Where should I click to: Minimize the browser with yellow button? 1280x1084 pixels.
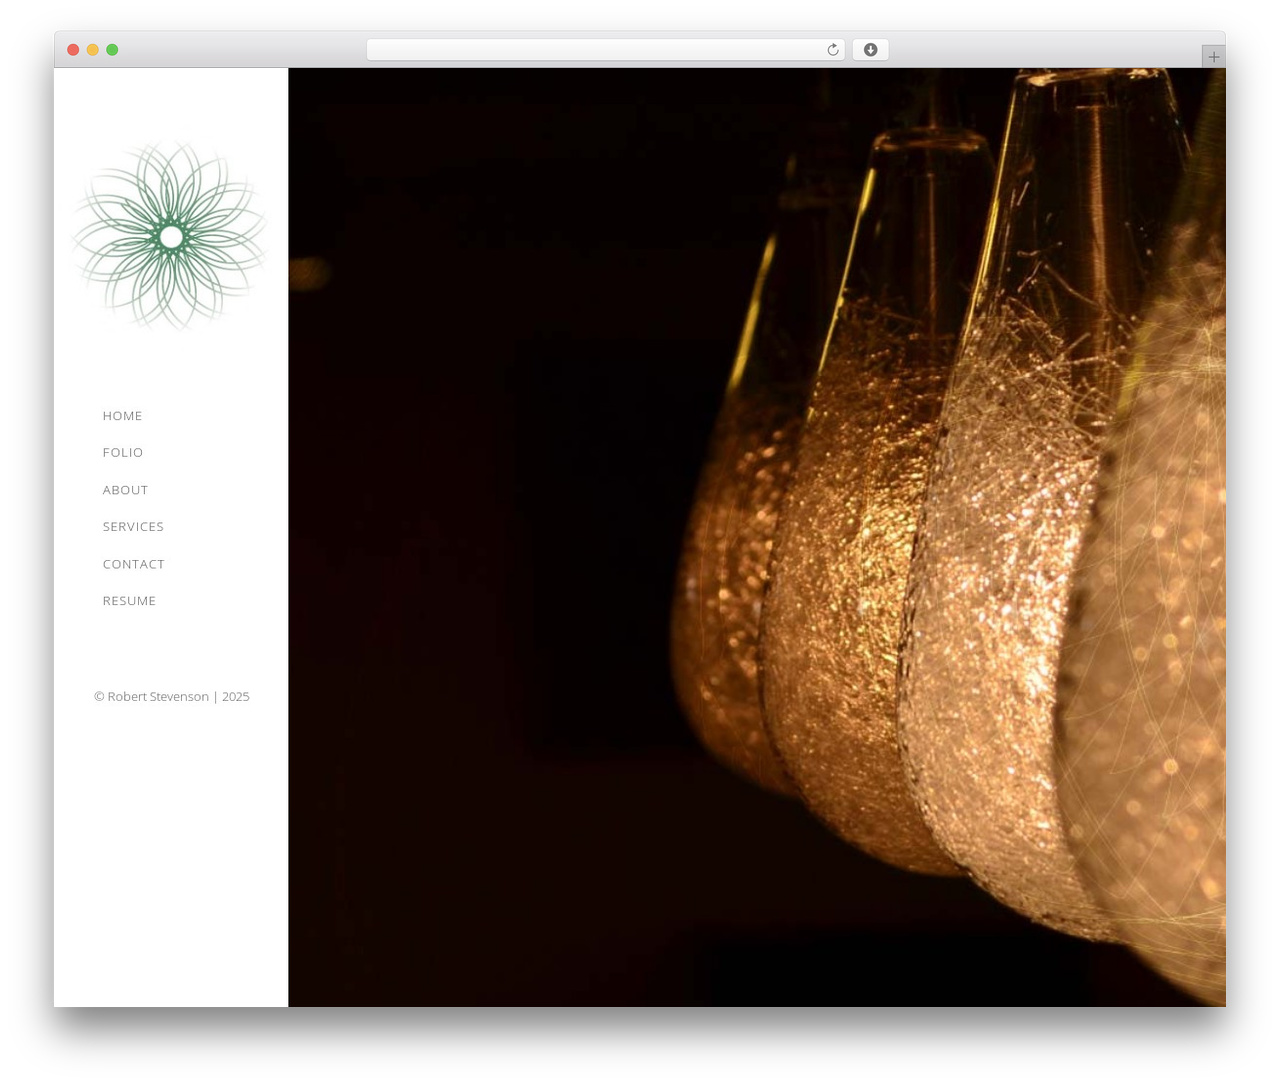tap(93, 50)
